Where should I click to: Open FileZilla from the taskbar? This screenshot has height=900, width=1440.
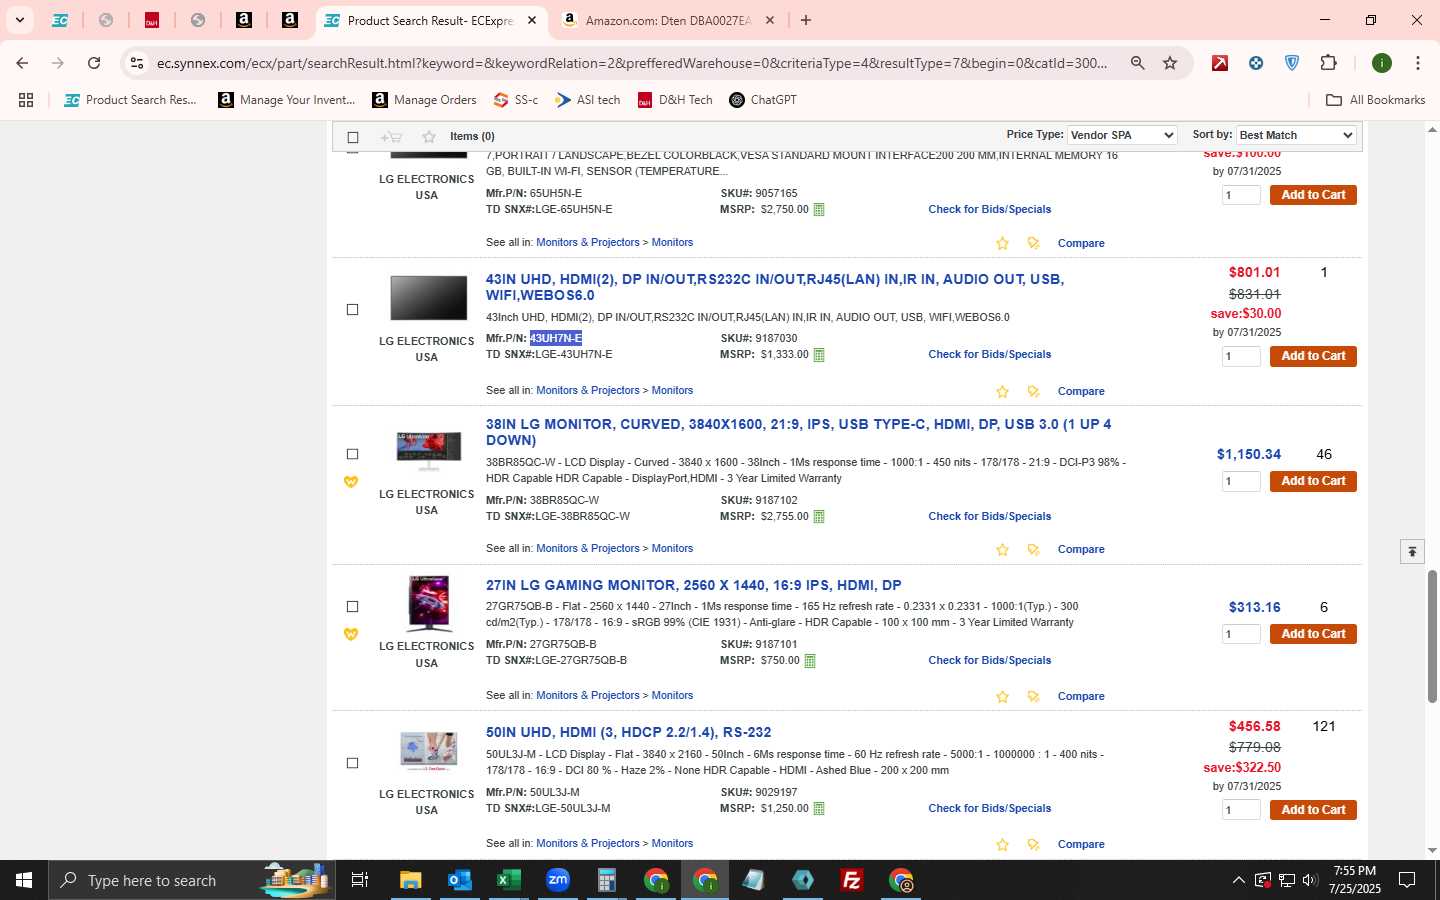coord(852,880)
